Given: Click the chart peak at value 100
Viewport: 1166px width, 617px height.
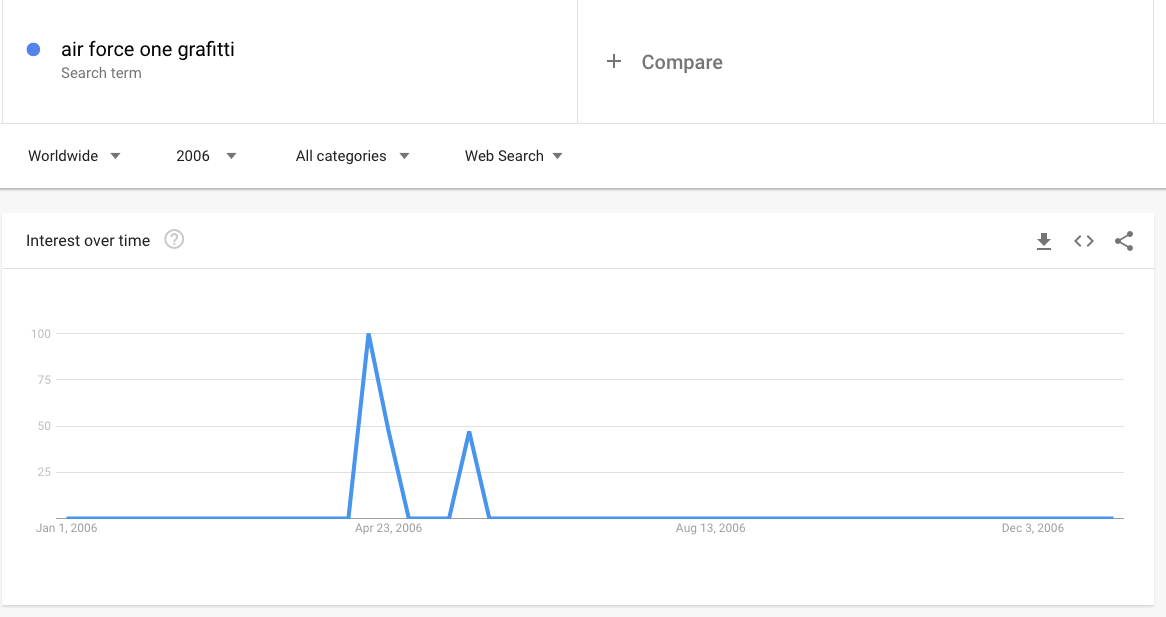Looking at the screenshot, I should tap(369, 335).
